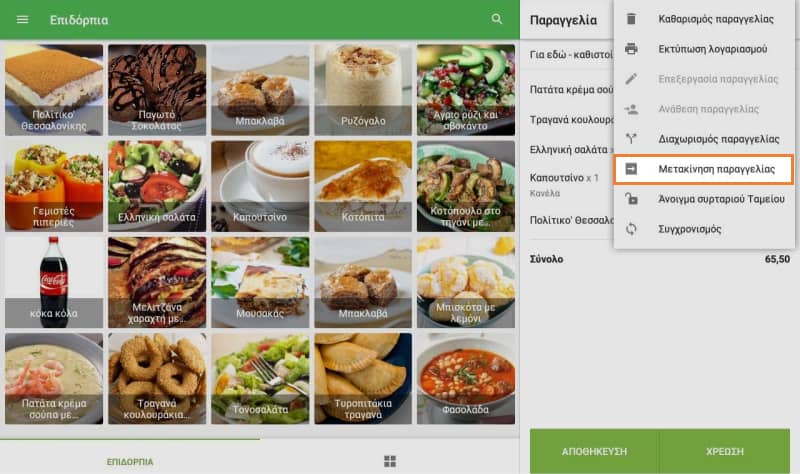Click the search magnifier icon
Image resolution: width=800 pixels, height=474 pixels.
point(496,19)
